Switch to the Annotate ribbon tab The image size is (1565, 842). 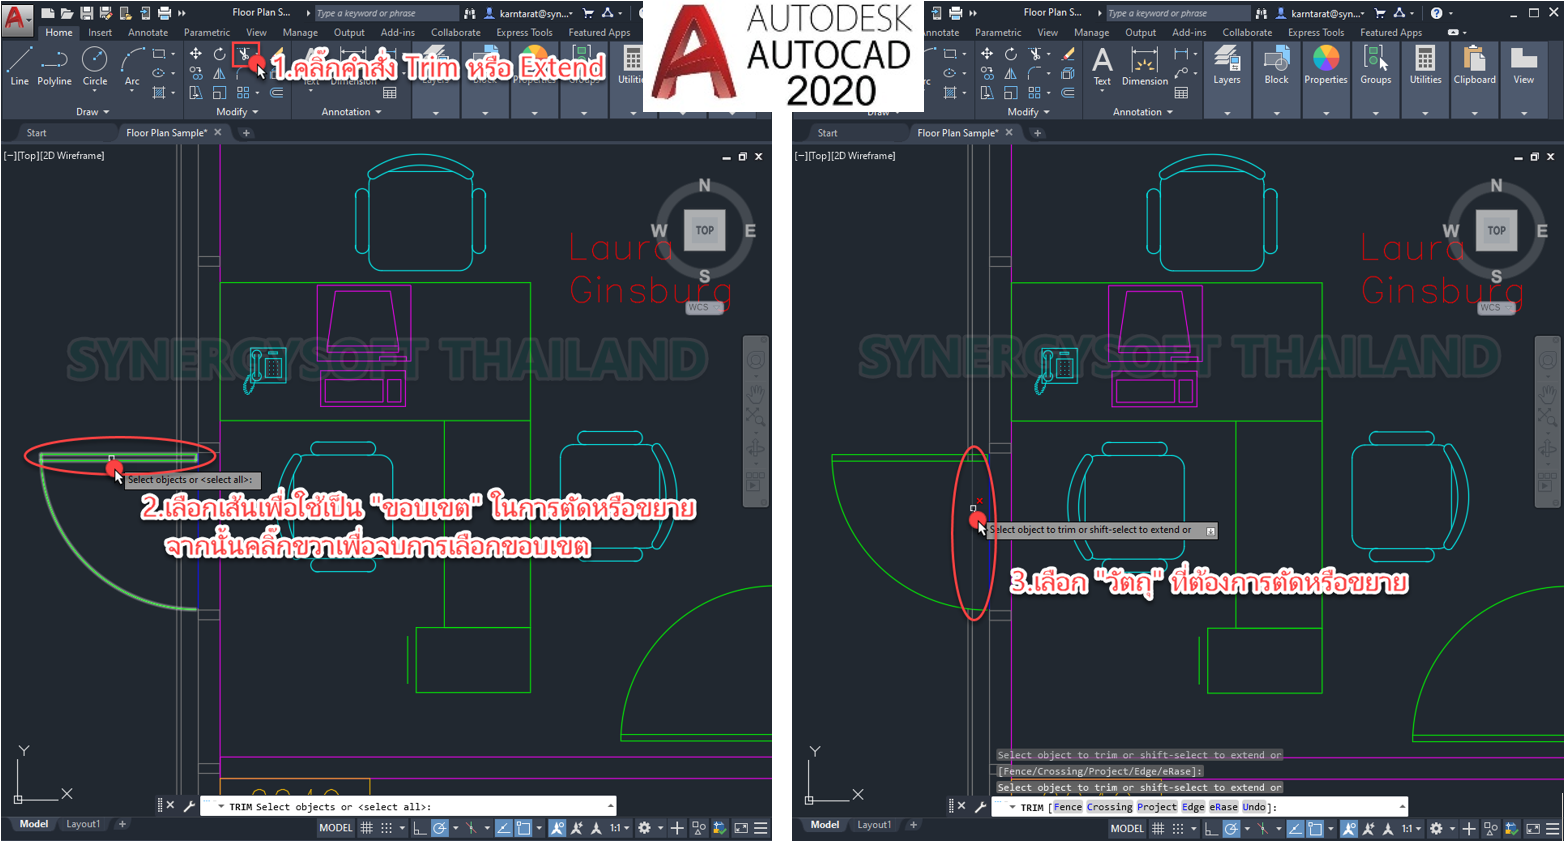148,31
